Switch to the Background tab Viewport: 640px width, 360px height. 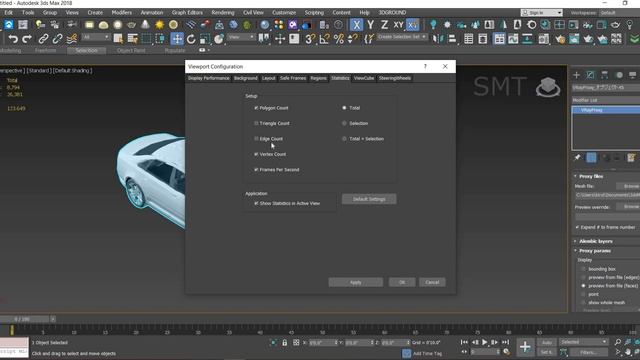coord(246,78)
